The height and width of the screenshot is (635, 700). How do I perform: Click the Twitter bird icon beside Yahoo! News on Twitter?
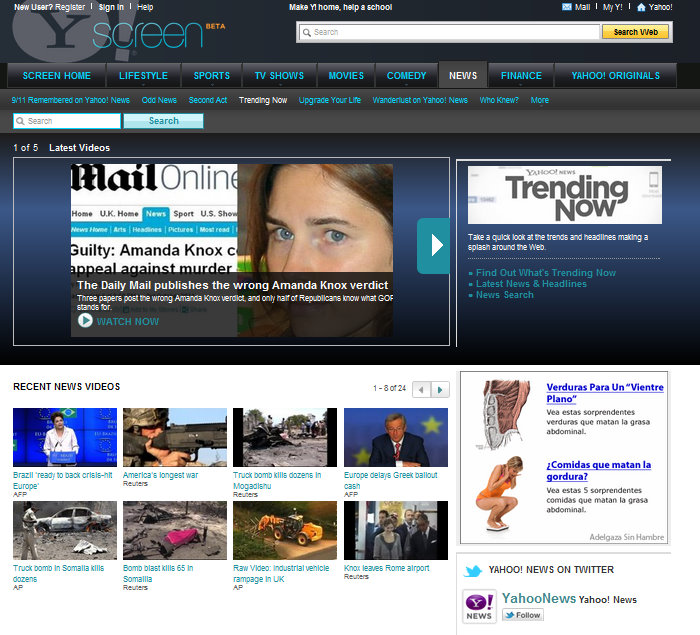(473, 571)
